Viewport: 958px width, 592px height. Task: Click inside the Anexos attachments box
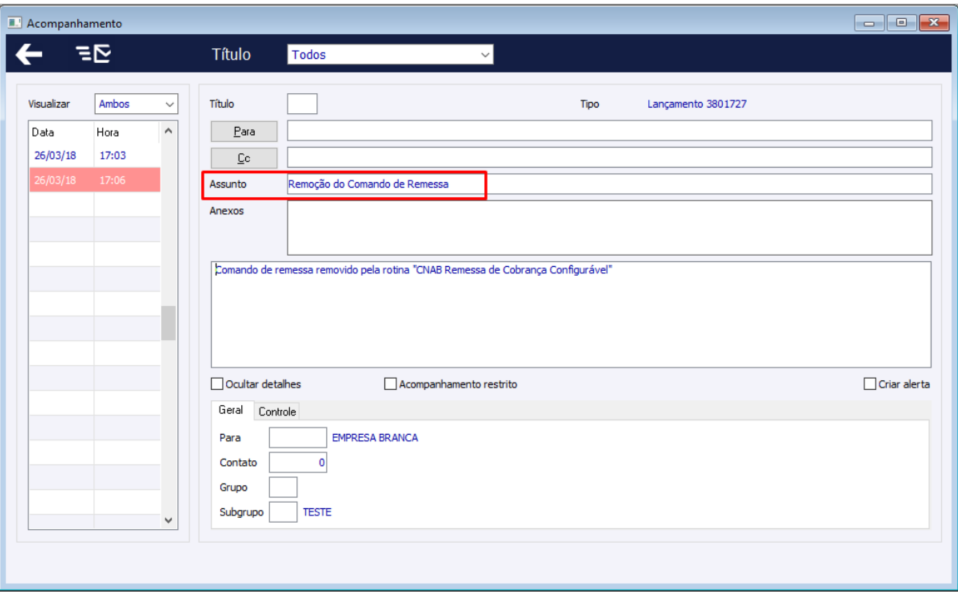[609, 228]
